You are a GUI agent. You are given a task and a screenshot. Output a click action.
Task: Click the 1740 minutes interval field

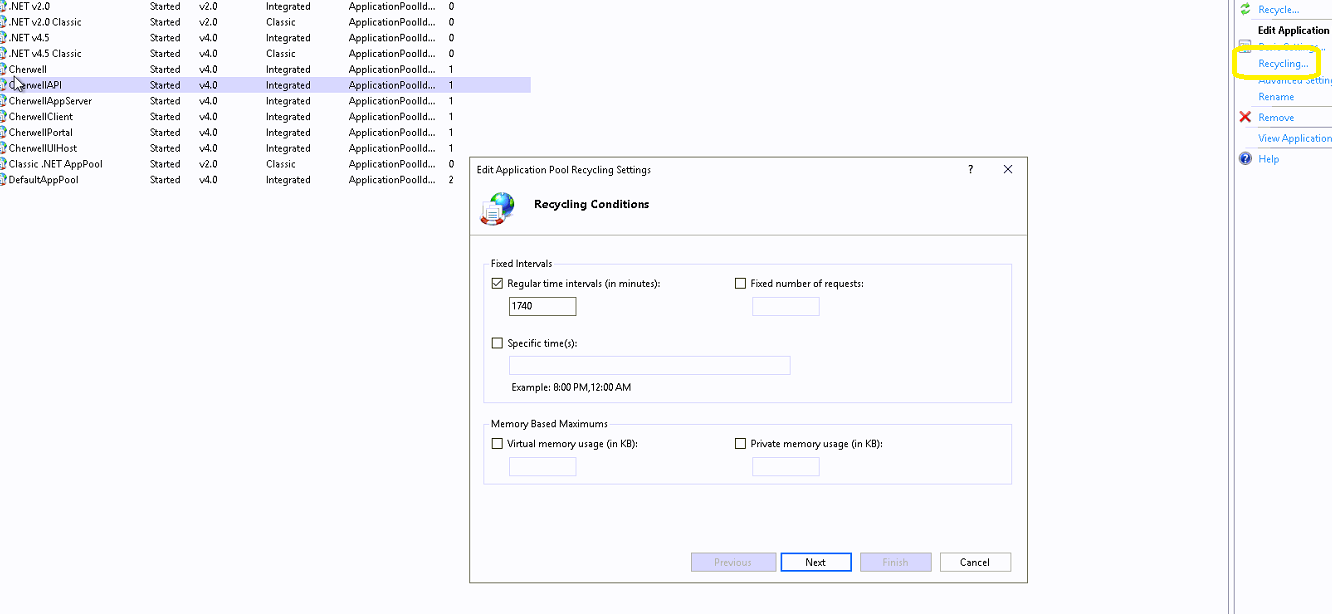tap(542, 306)
